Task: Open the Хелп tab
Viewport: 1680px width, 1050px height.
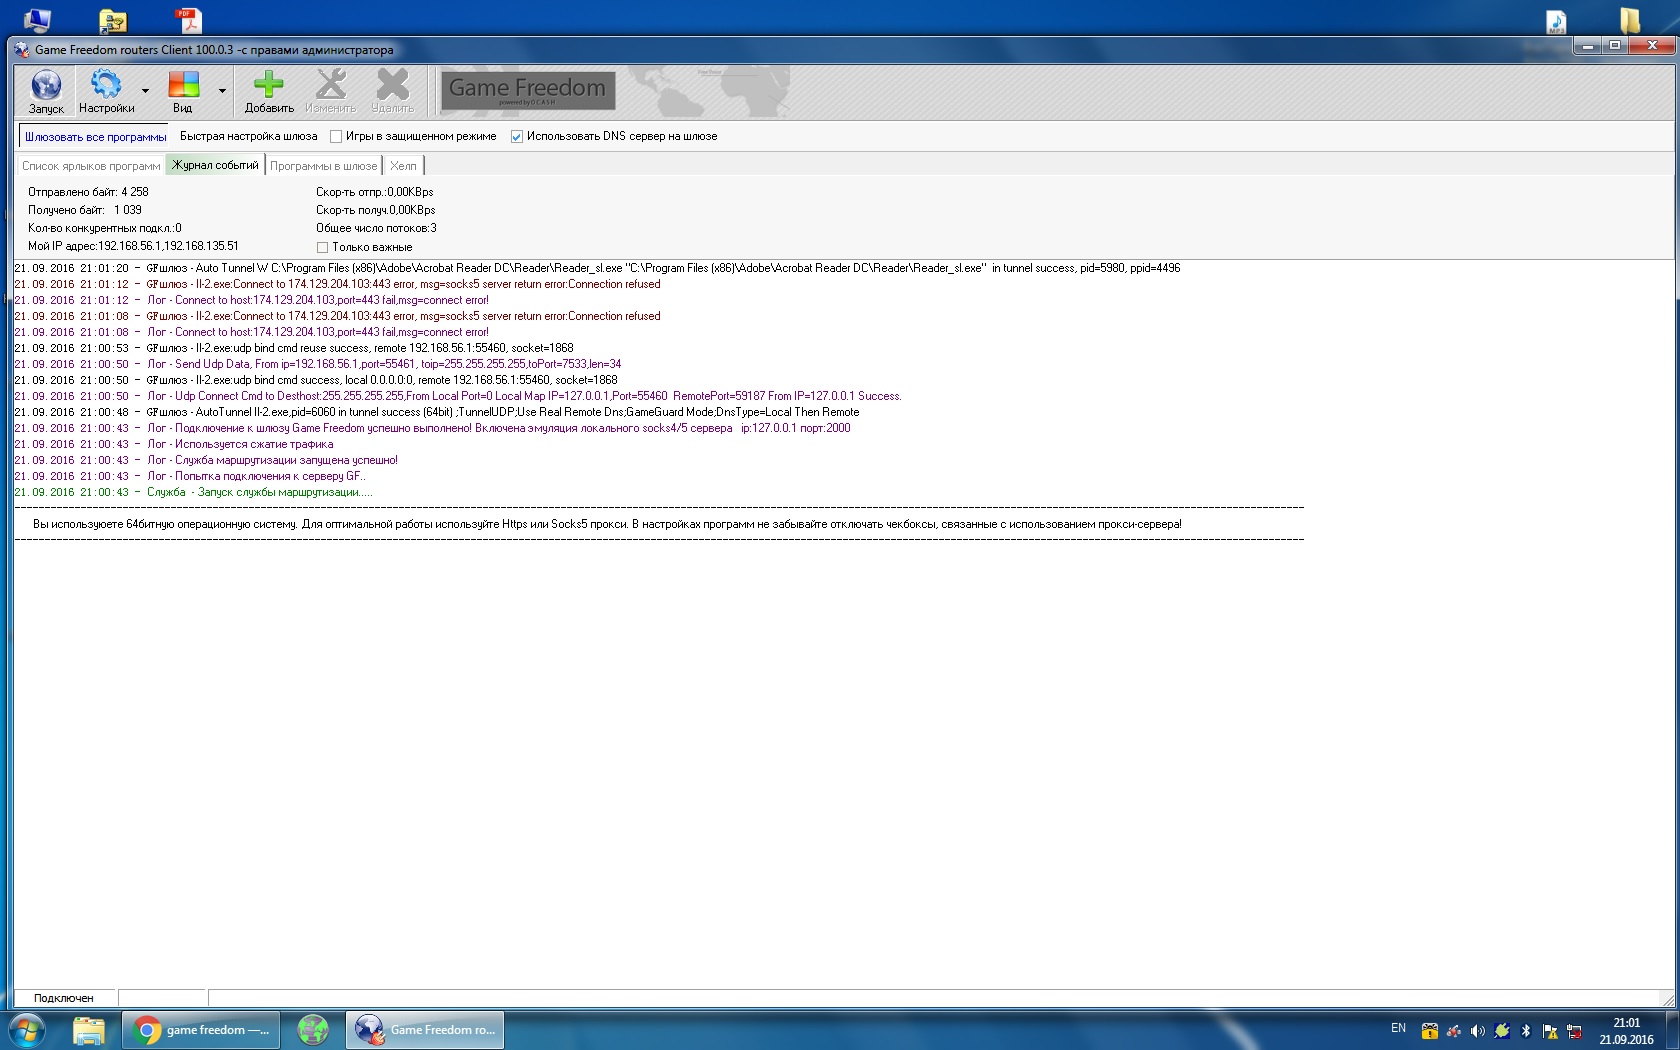Action: point(403,166)
